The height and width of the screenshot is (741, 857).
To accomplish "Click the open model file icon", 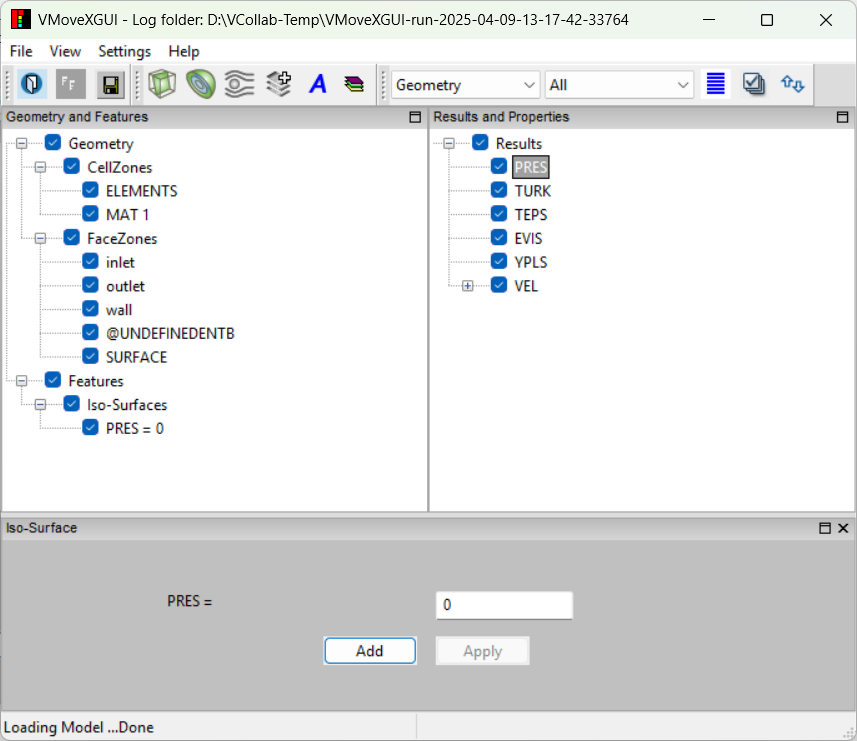I will tap(32, 85).
